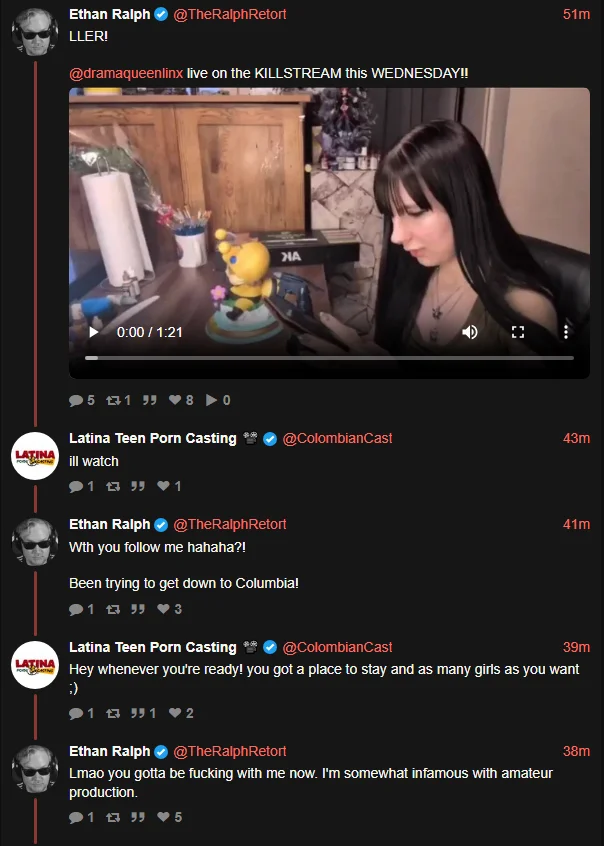The width and height of the screenshot is (604, 846).
Task: Open the Latina Casting avatar on the 39m reply
Action: point(35,665)
